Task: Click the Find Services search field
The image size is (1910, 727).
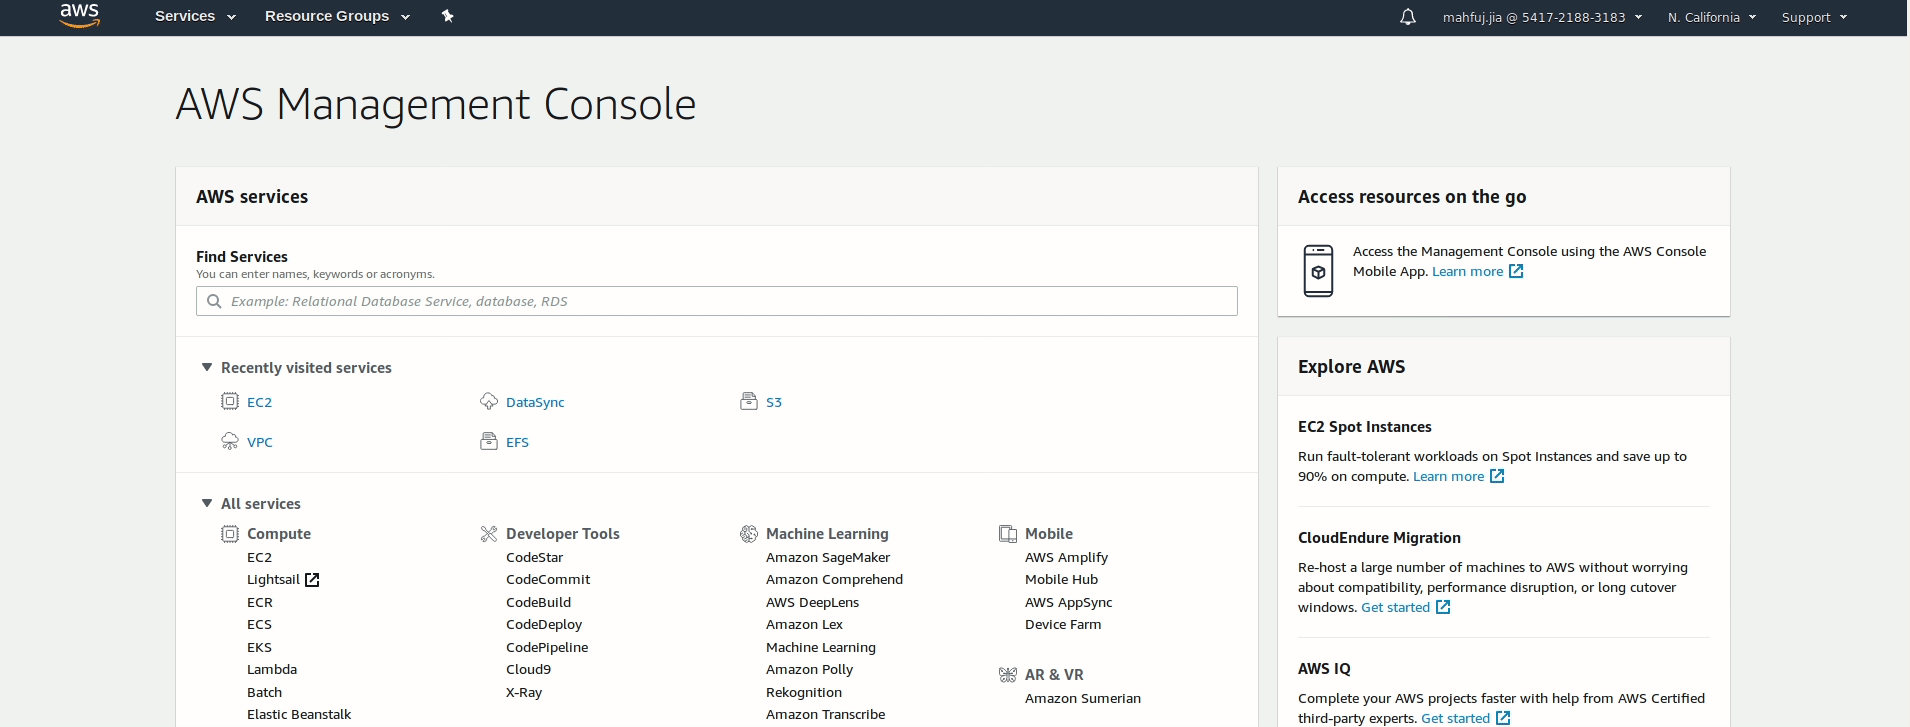Action: tap(717, 301)
